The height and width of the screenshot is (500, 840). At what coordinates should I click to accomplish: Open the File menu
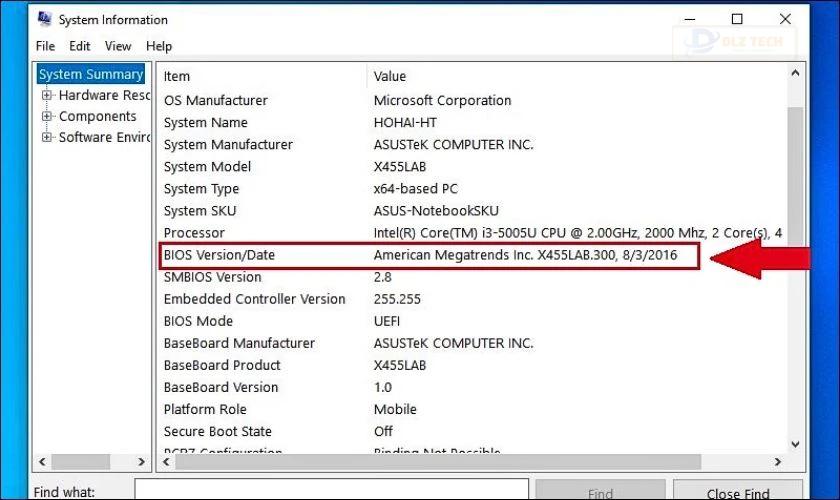45,46
